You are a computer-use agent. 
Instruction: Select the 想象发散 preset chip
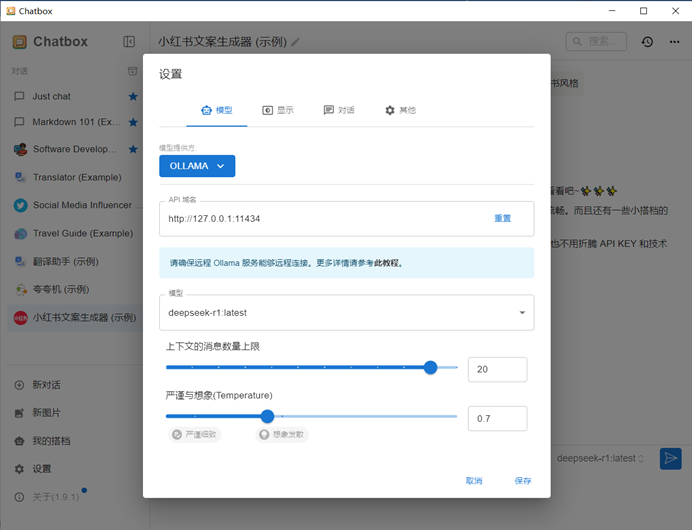coord(282,435)
